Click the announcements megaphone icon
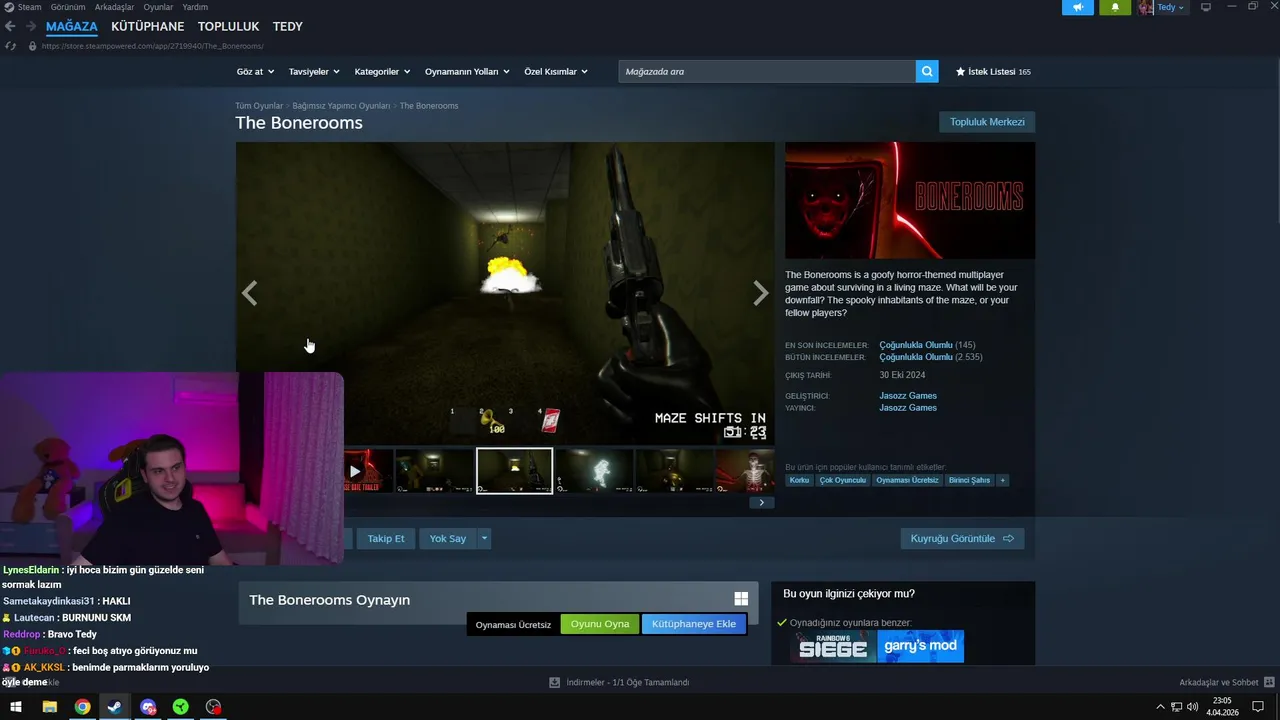Image resolution: width=1280 pixels, height=720 pixels. 1078,7
